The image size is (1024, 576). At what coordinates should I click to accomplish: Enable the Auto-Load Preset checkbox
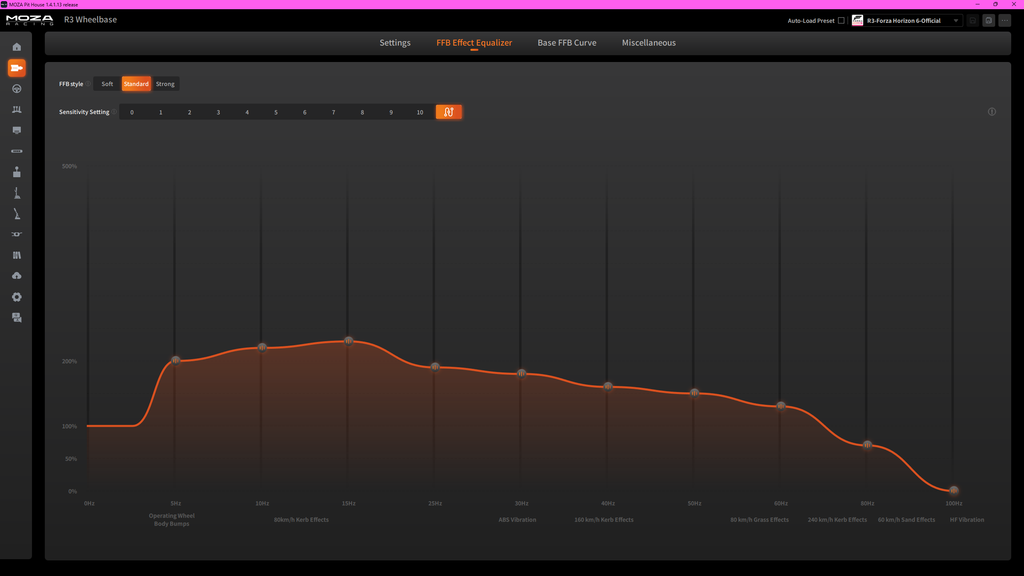pos(841,21)
